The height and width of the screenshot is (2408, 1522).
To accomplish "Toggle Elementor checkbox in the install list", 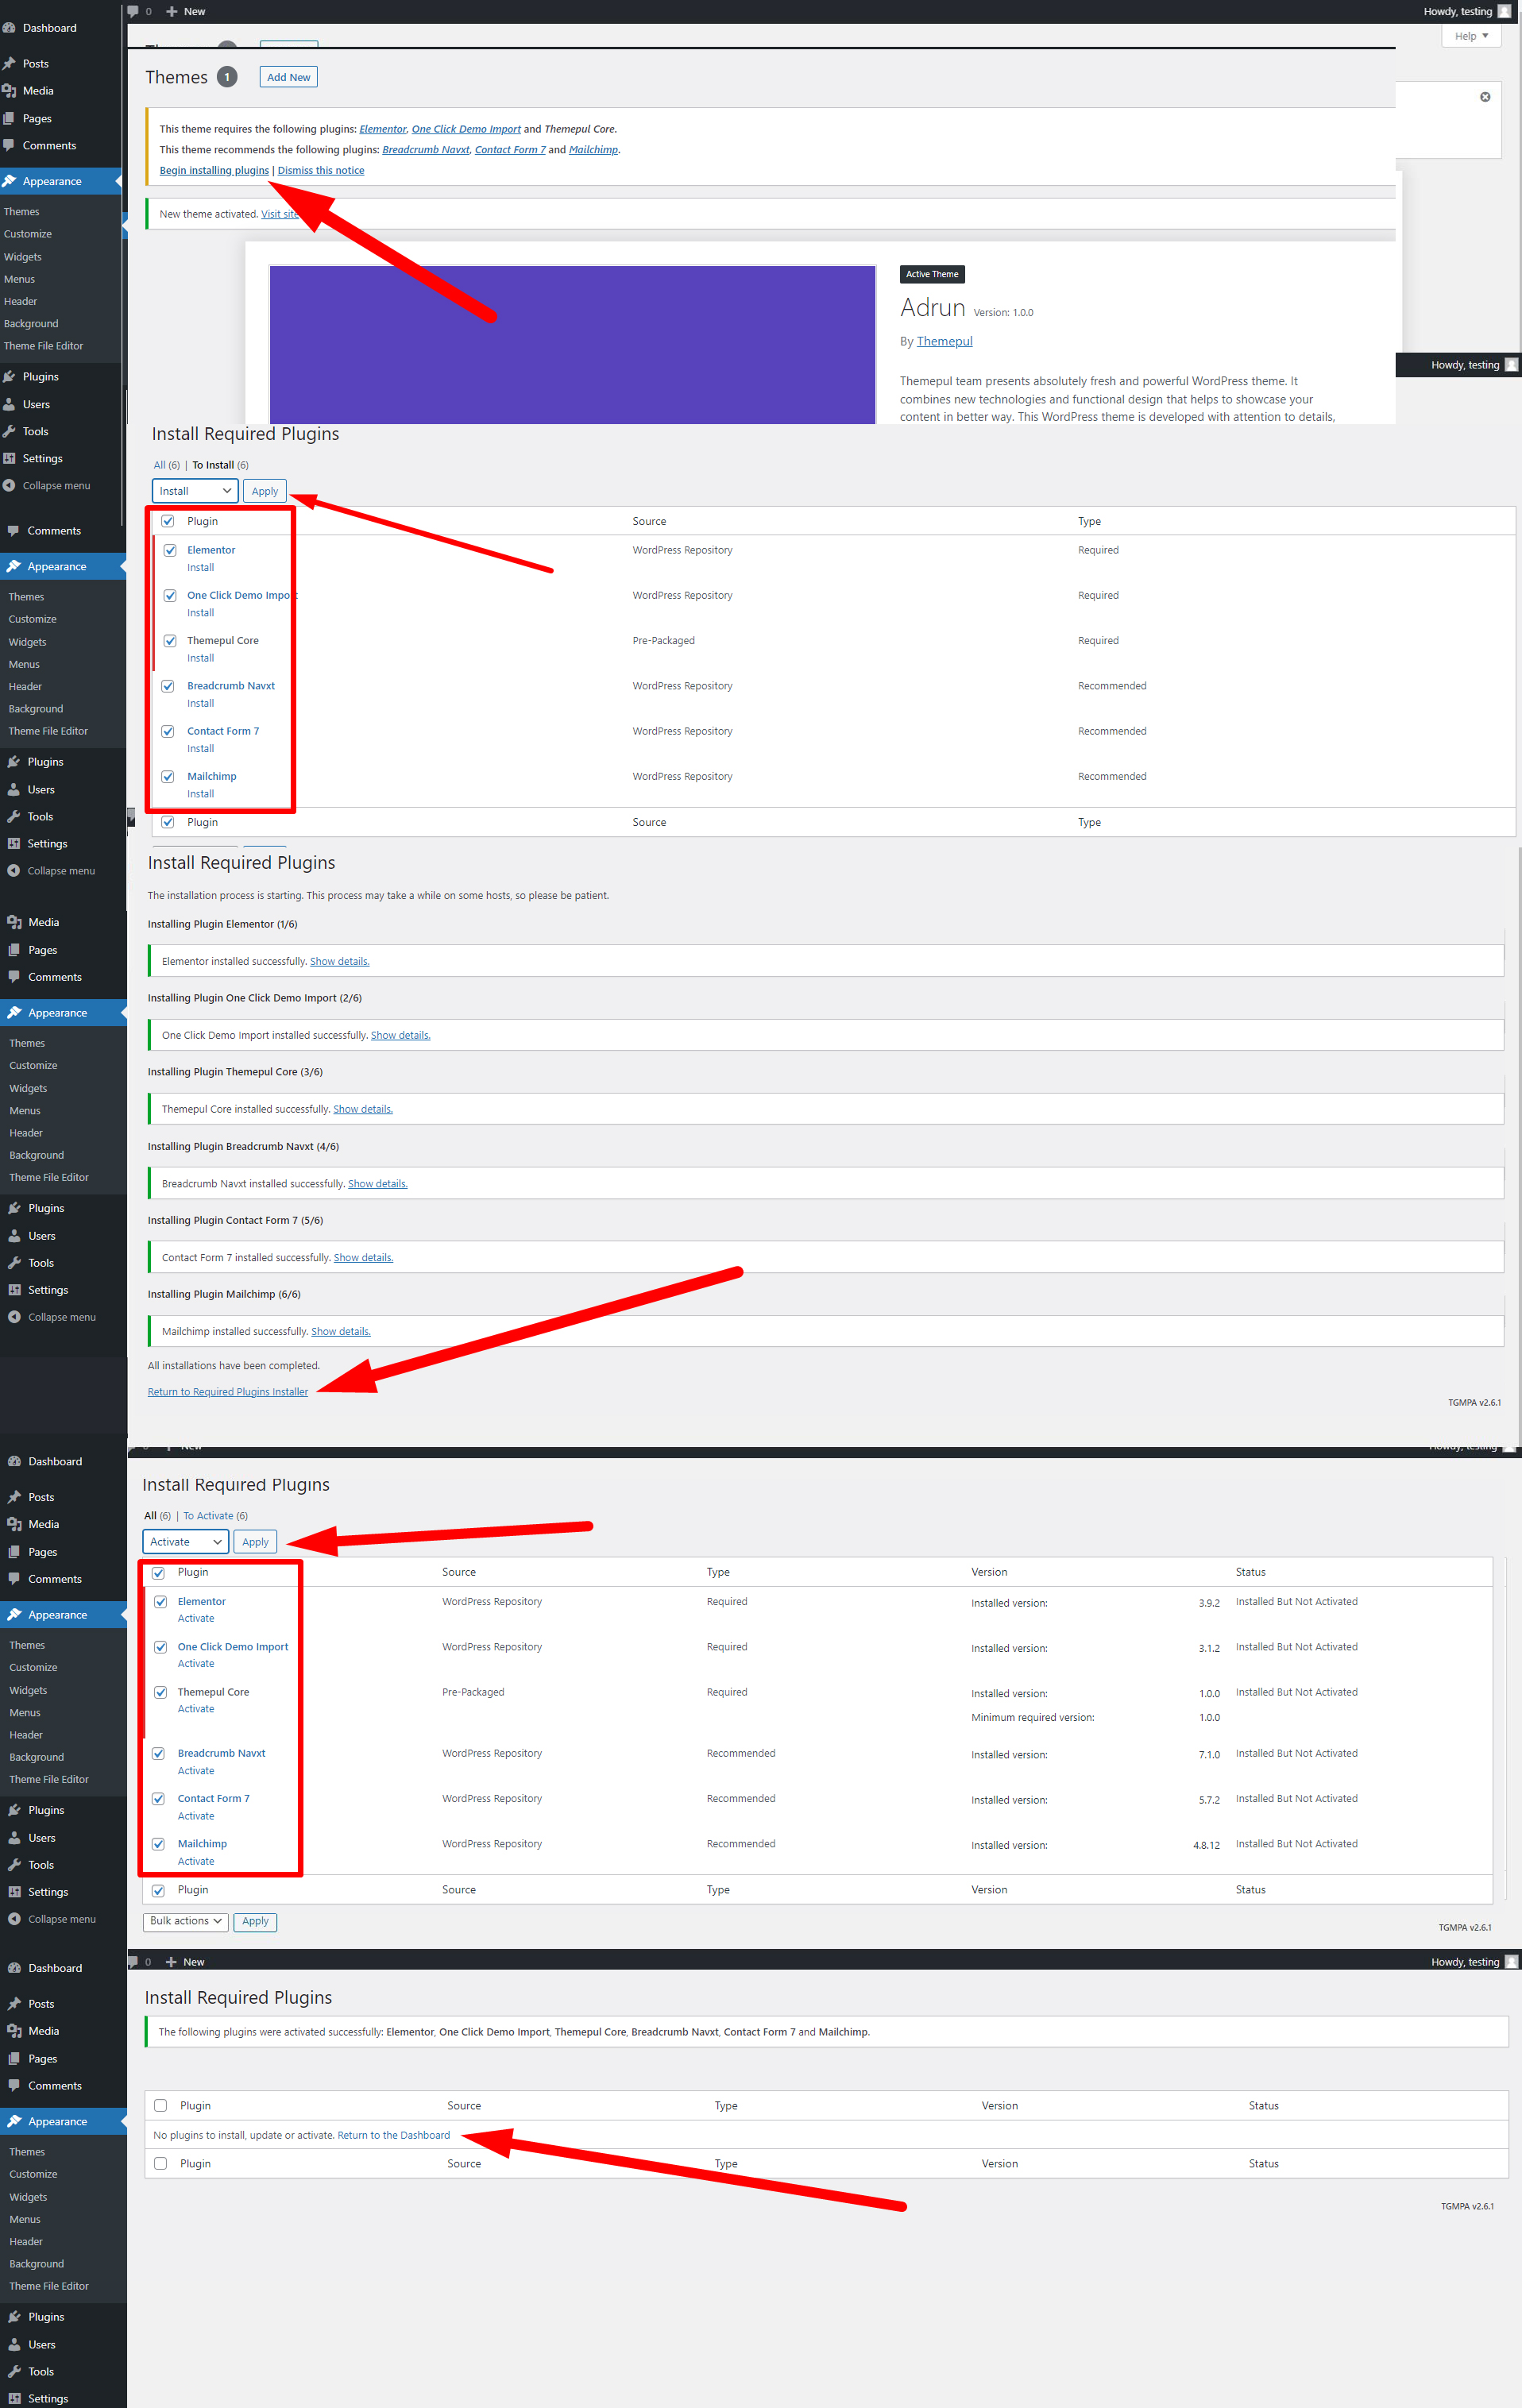I will pos(170,551).
